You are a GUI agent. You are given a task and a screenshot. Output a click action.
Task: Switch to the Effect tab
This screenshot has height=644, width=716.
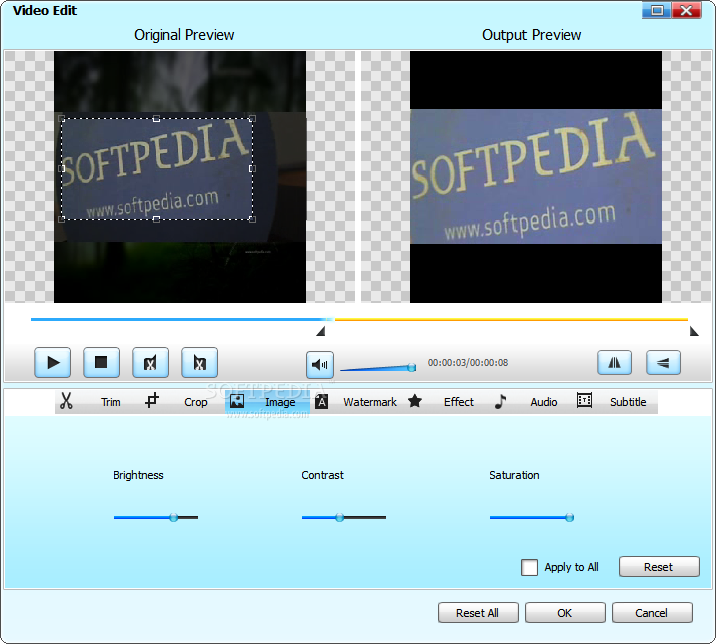(458, 402)
